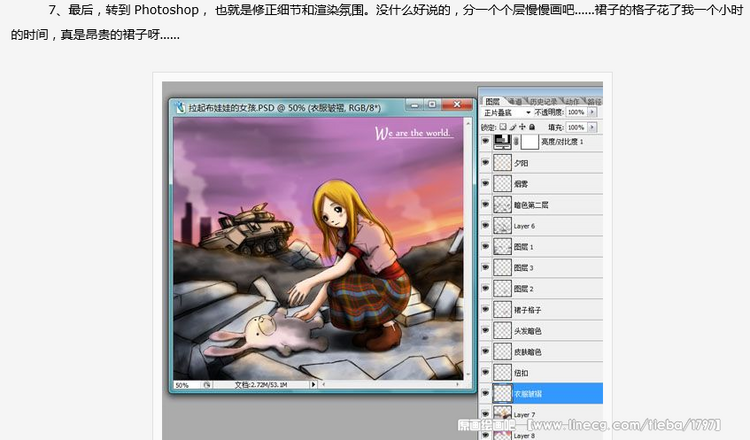Hide the 图层 1 layer
750x440 pixels.
[x=485, y=247]
